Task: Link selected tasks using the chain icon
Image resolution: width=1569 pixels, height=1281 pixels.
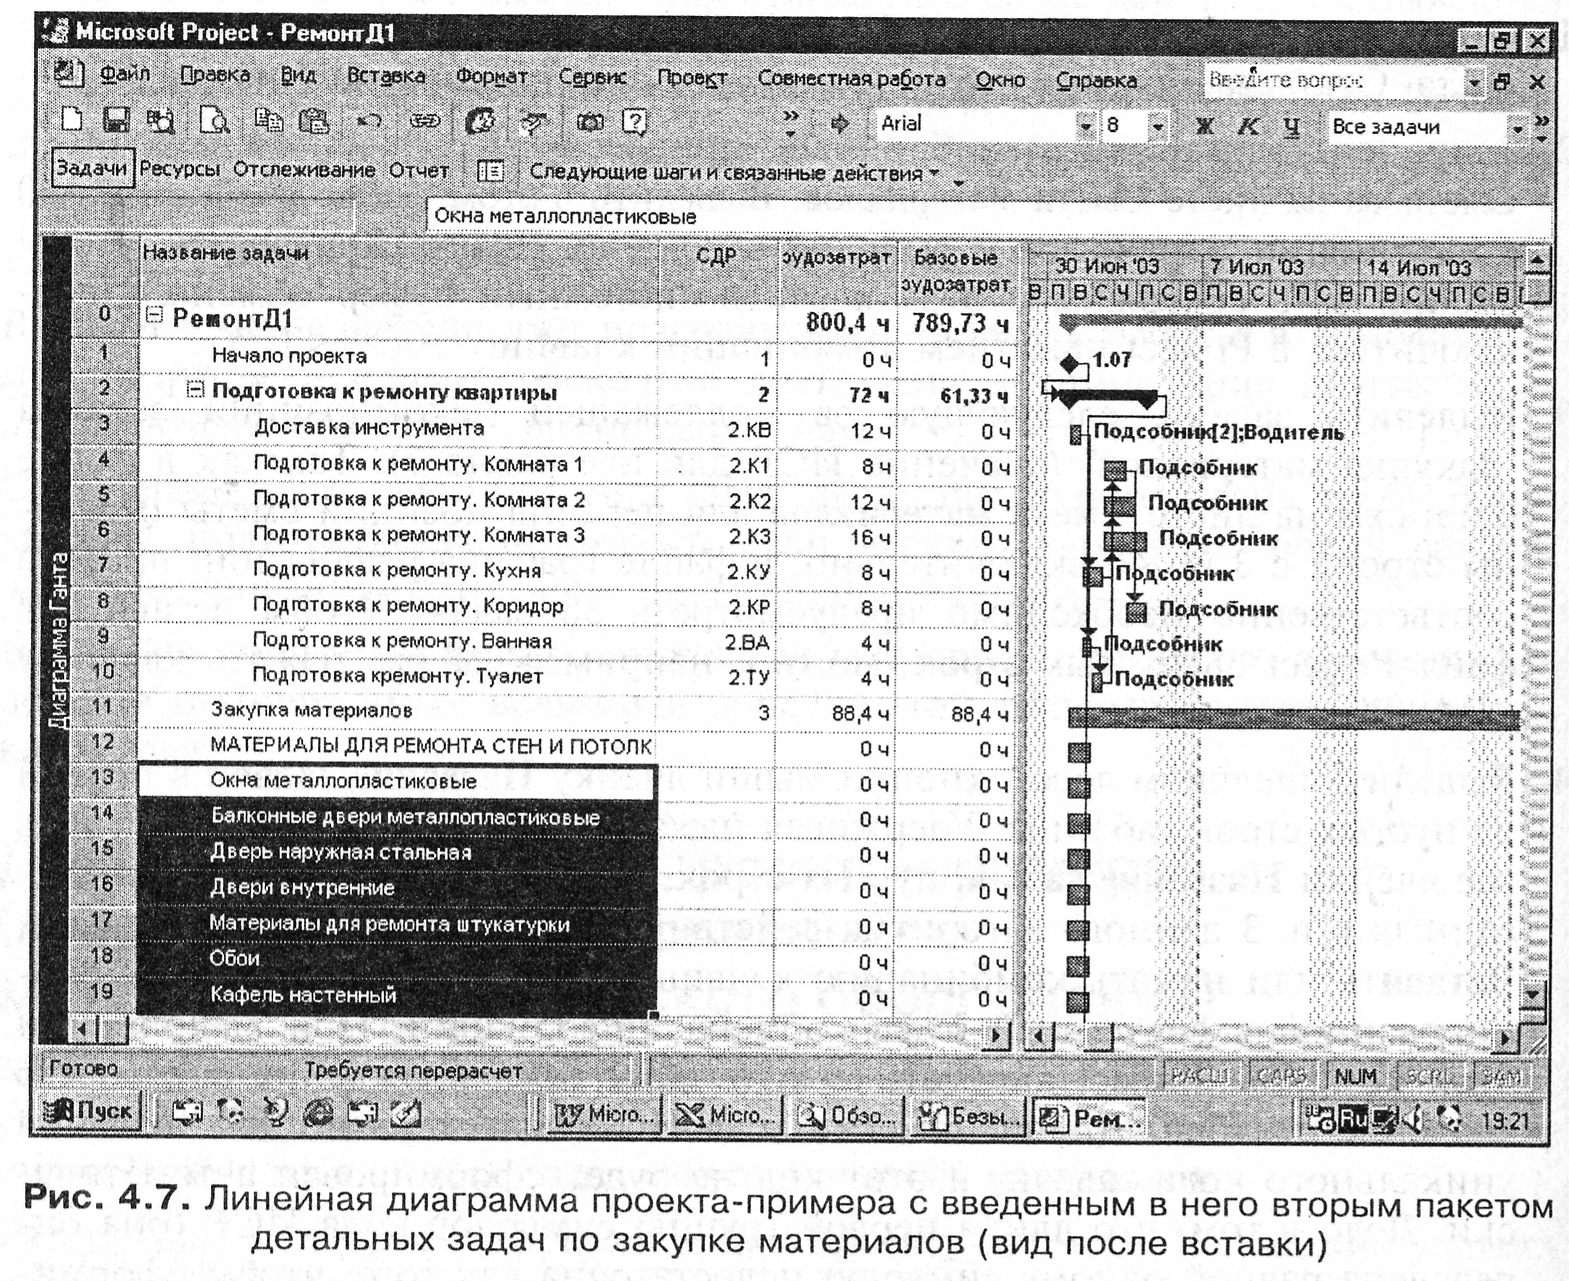Action: (x=426, y=122)
